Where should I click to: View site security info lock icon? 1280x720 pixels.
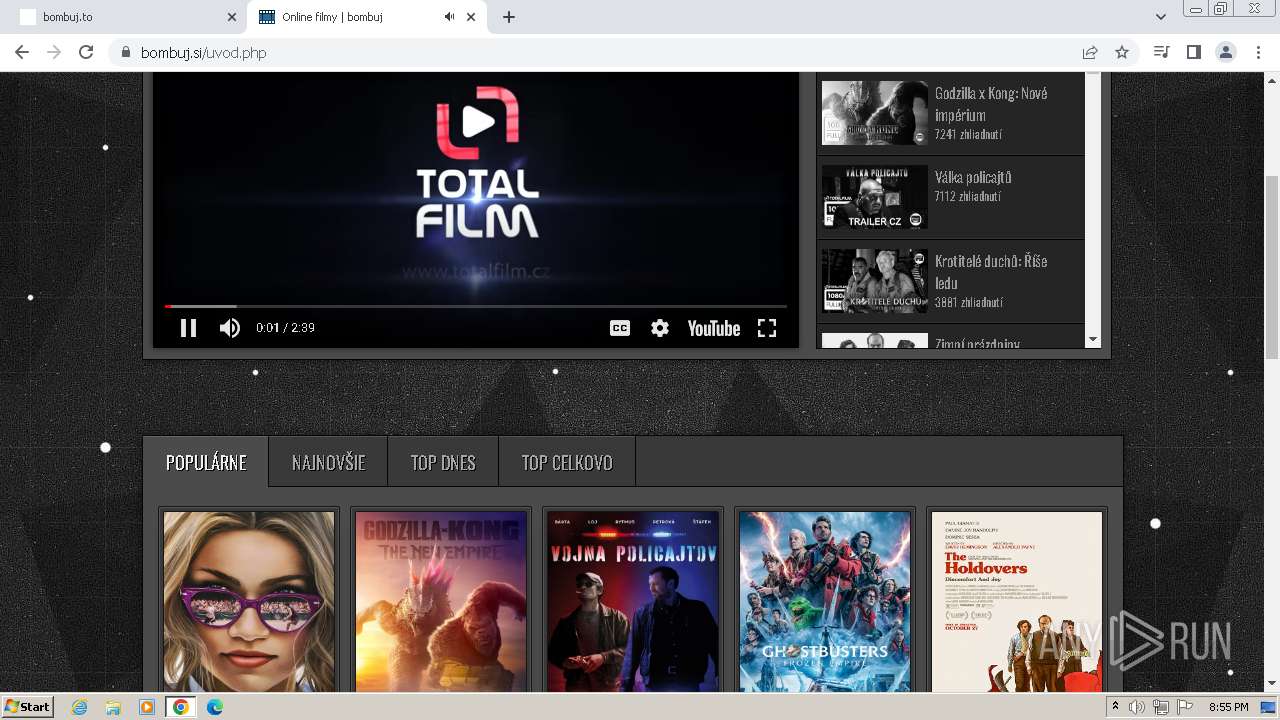(x=125, y=52)
